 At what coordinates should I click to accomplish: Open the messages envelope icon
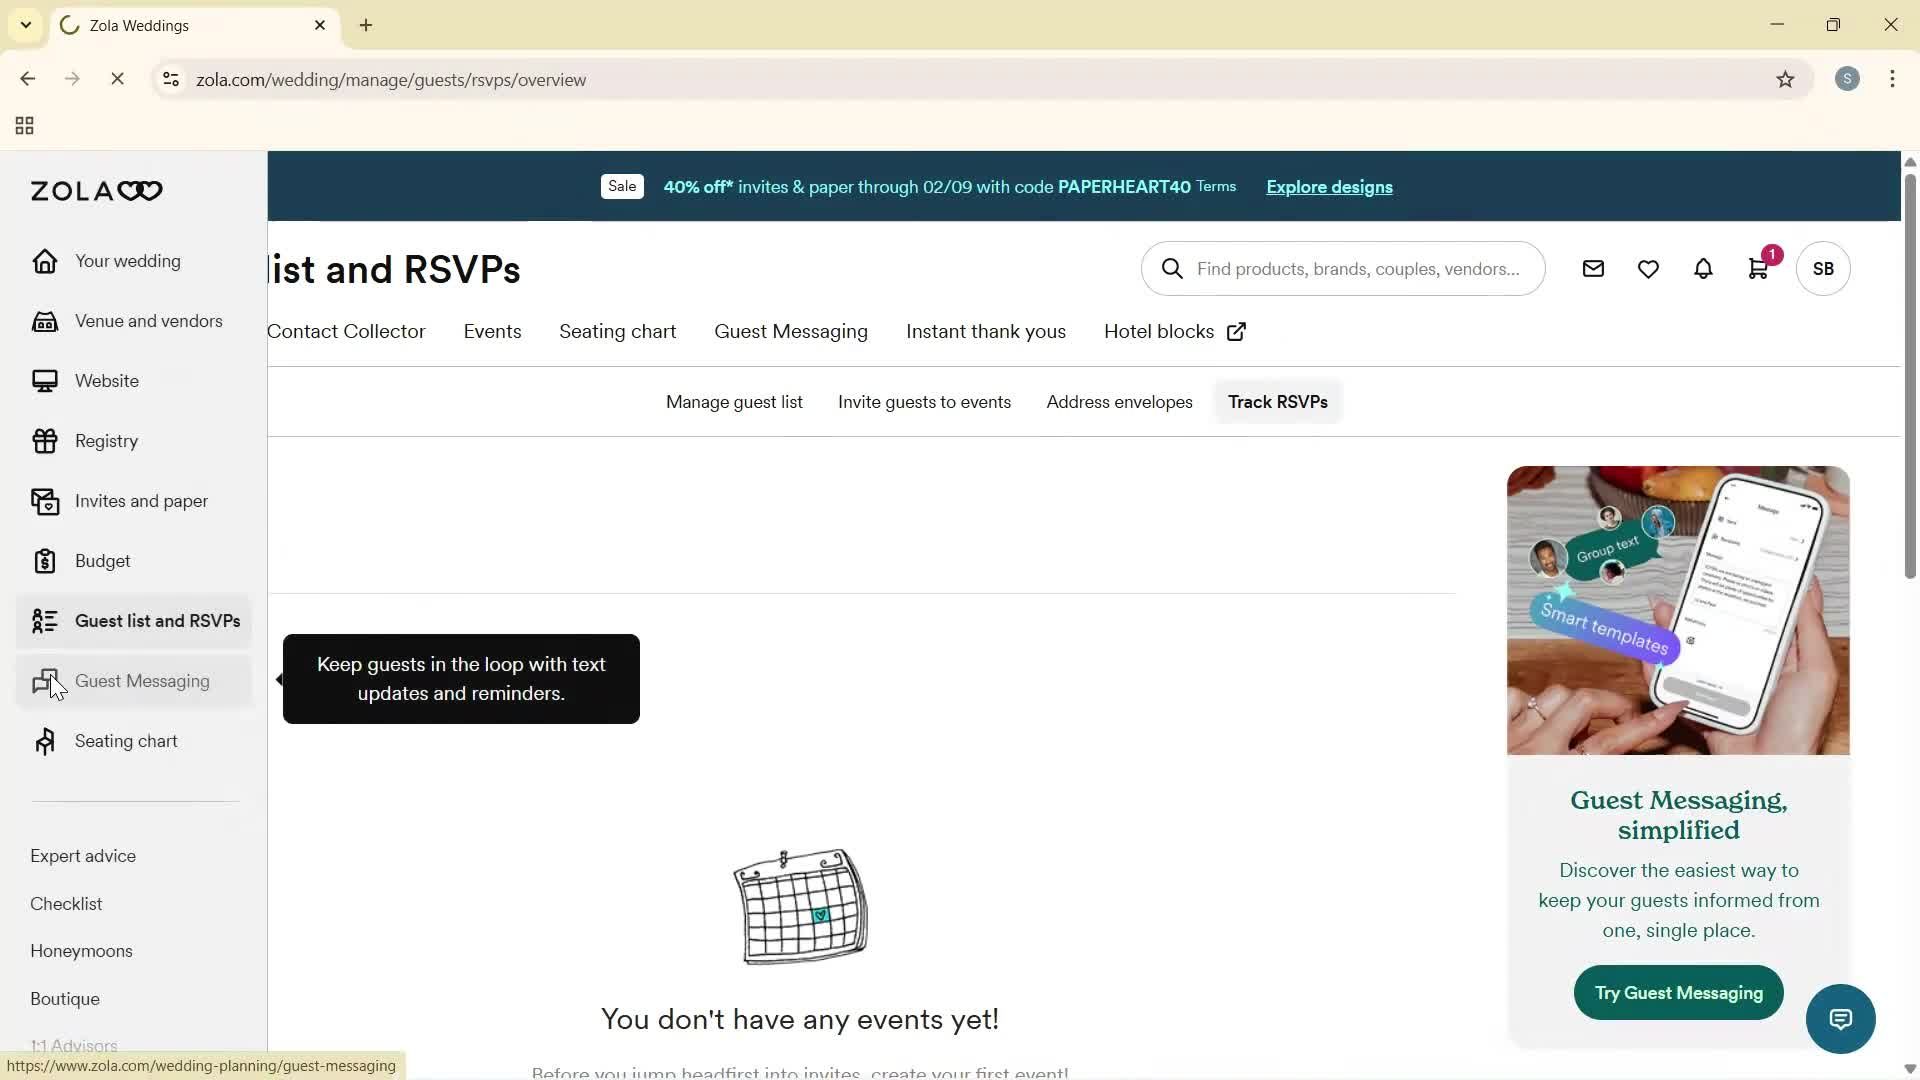[1593, 268]
